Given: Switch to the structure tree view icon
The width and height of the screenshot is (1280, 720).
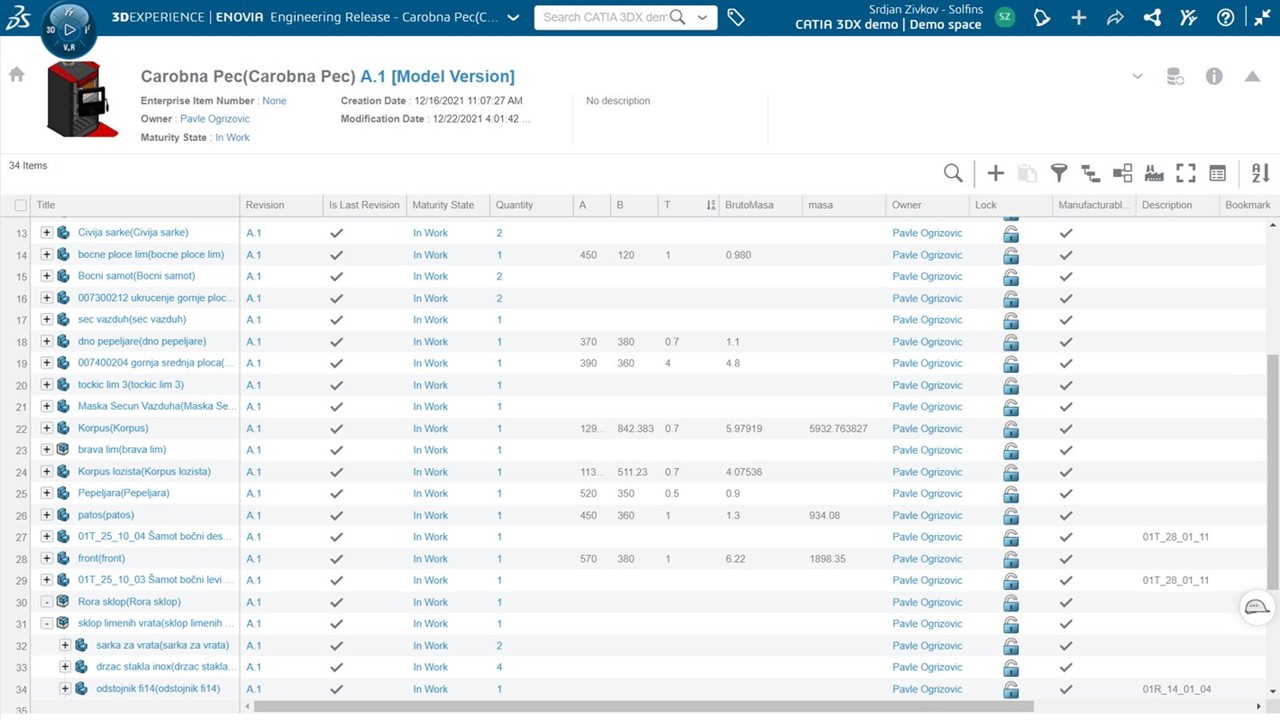Looking at the screenshot, I should tap(1090, 172).
